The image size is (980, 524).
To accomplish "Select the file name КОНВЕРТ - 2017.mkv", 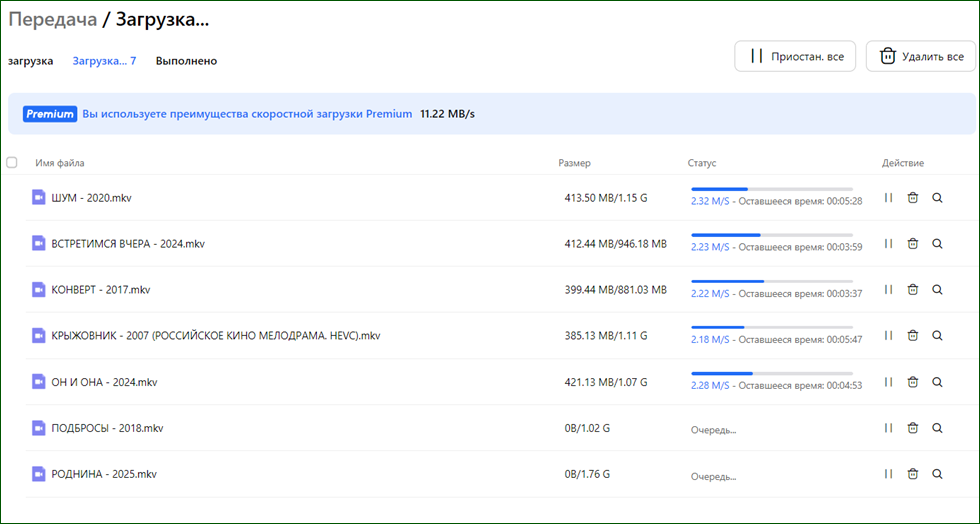I will click(101, 290).
